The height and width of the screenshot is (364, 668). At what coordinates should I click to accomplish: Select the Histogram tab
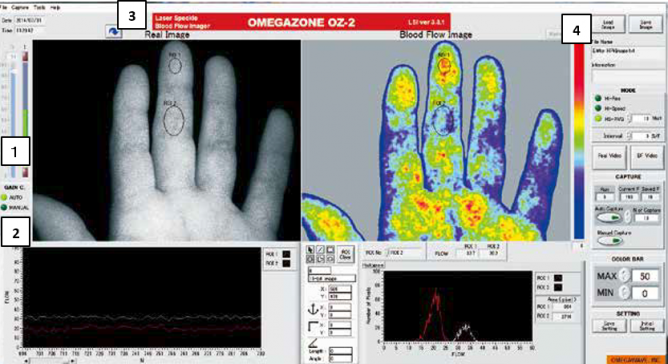pos(373,266)
